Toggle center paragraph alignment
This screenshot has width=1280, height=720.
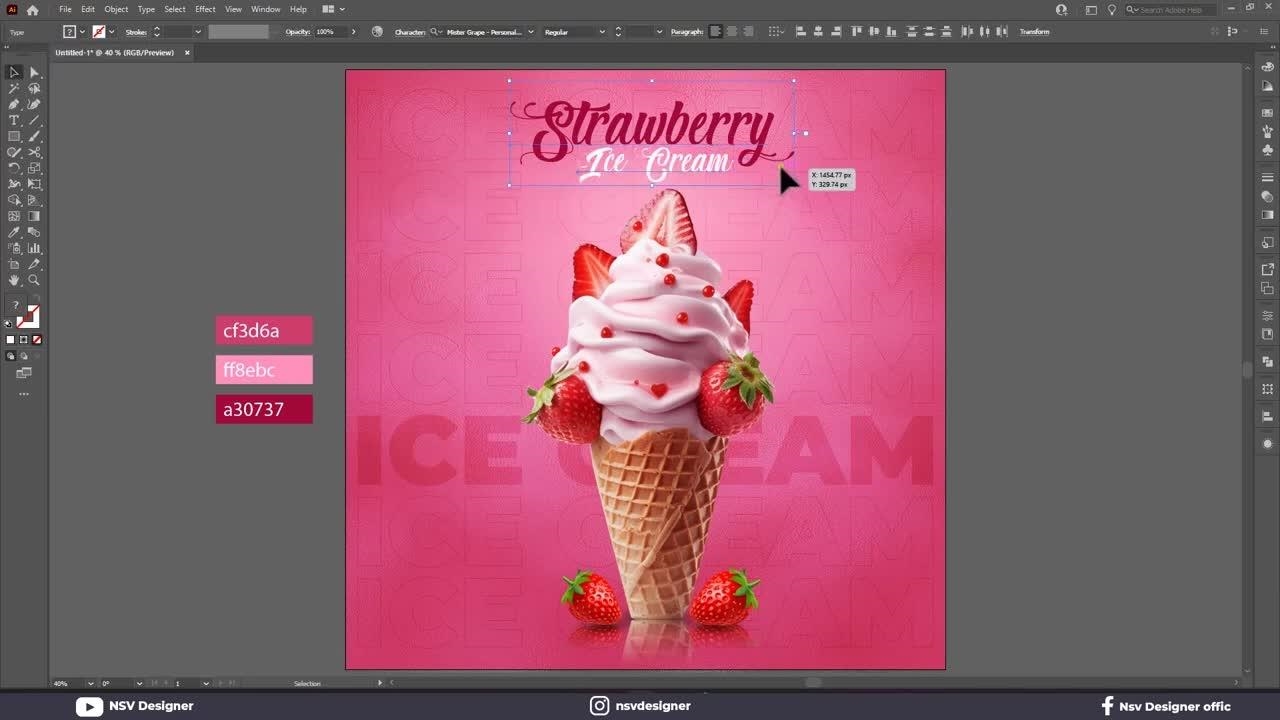(x=732, y=32)
